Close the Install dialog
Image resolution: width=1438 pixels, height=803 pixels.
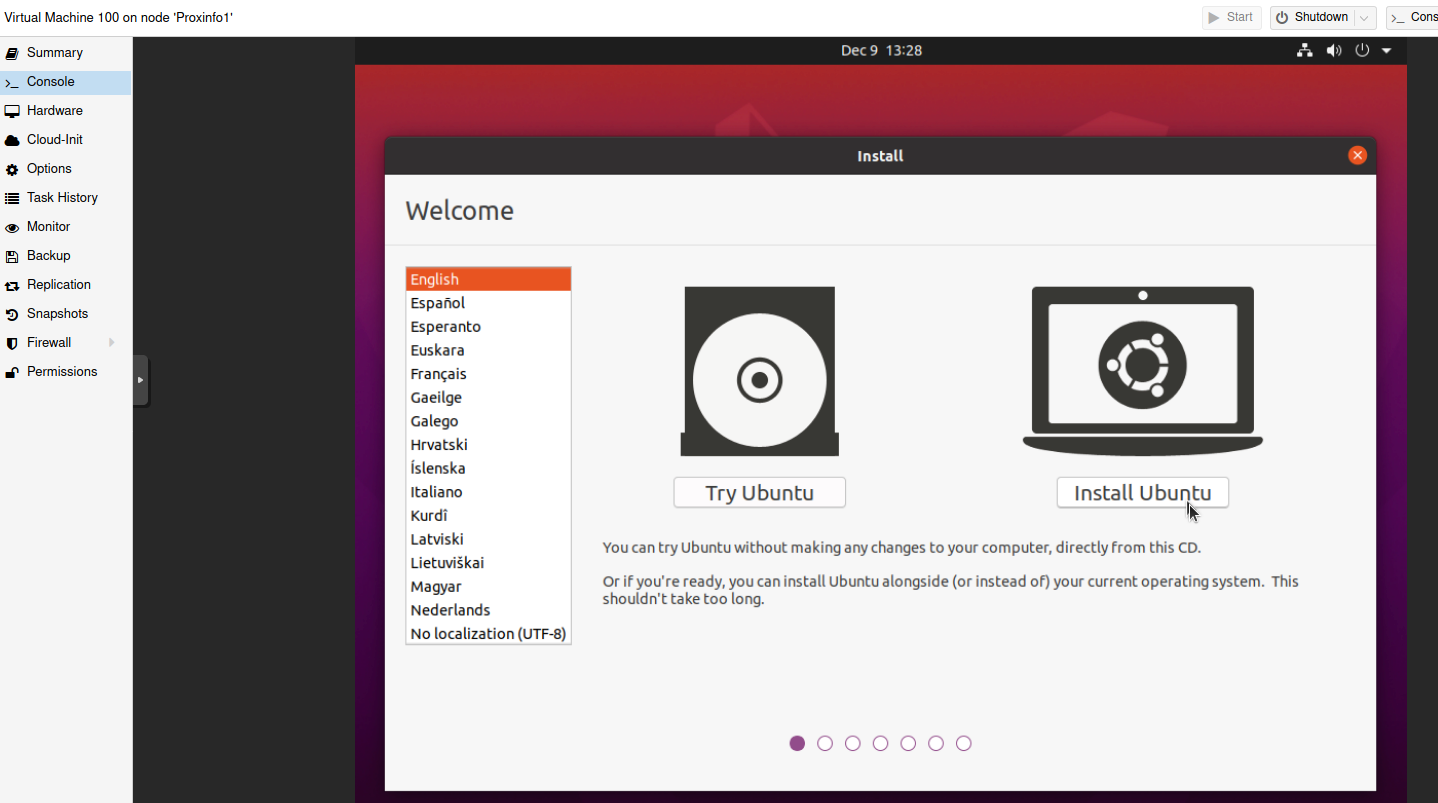point(1357,155)
